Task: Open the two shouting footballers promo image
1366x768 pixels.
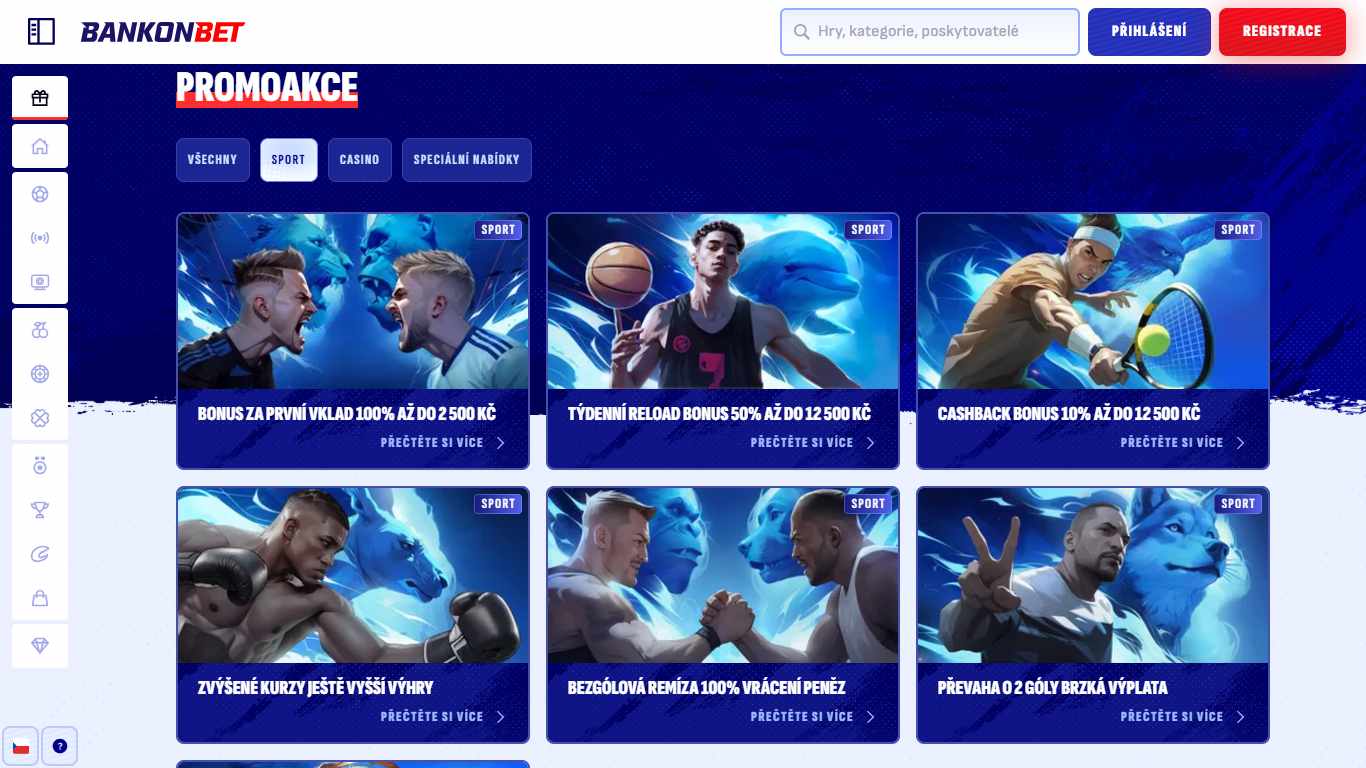Action: (x=353, y=302)
